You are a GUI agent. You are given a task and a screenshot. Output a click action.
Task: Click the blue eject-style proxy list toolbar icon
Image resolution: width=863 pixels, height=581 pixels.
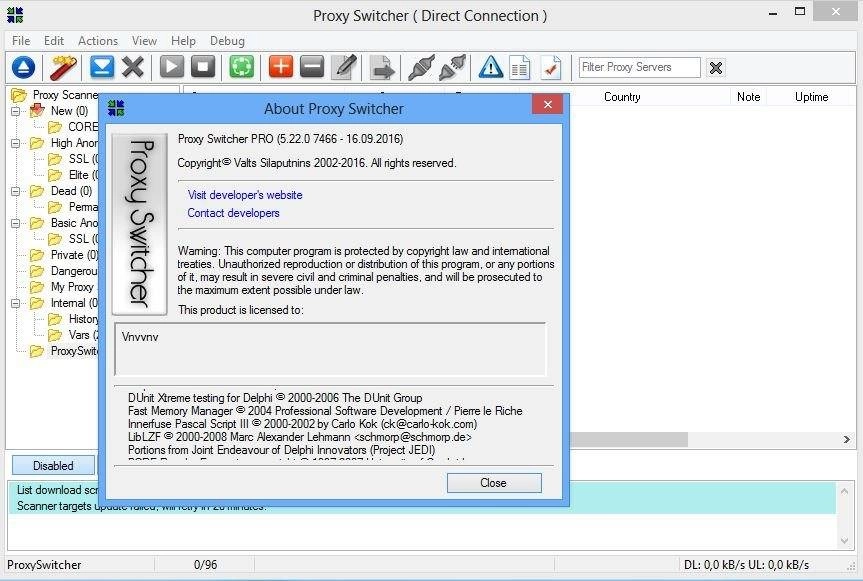[x=24, y=67]
